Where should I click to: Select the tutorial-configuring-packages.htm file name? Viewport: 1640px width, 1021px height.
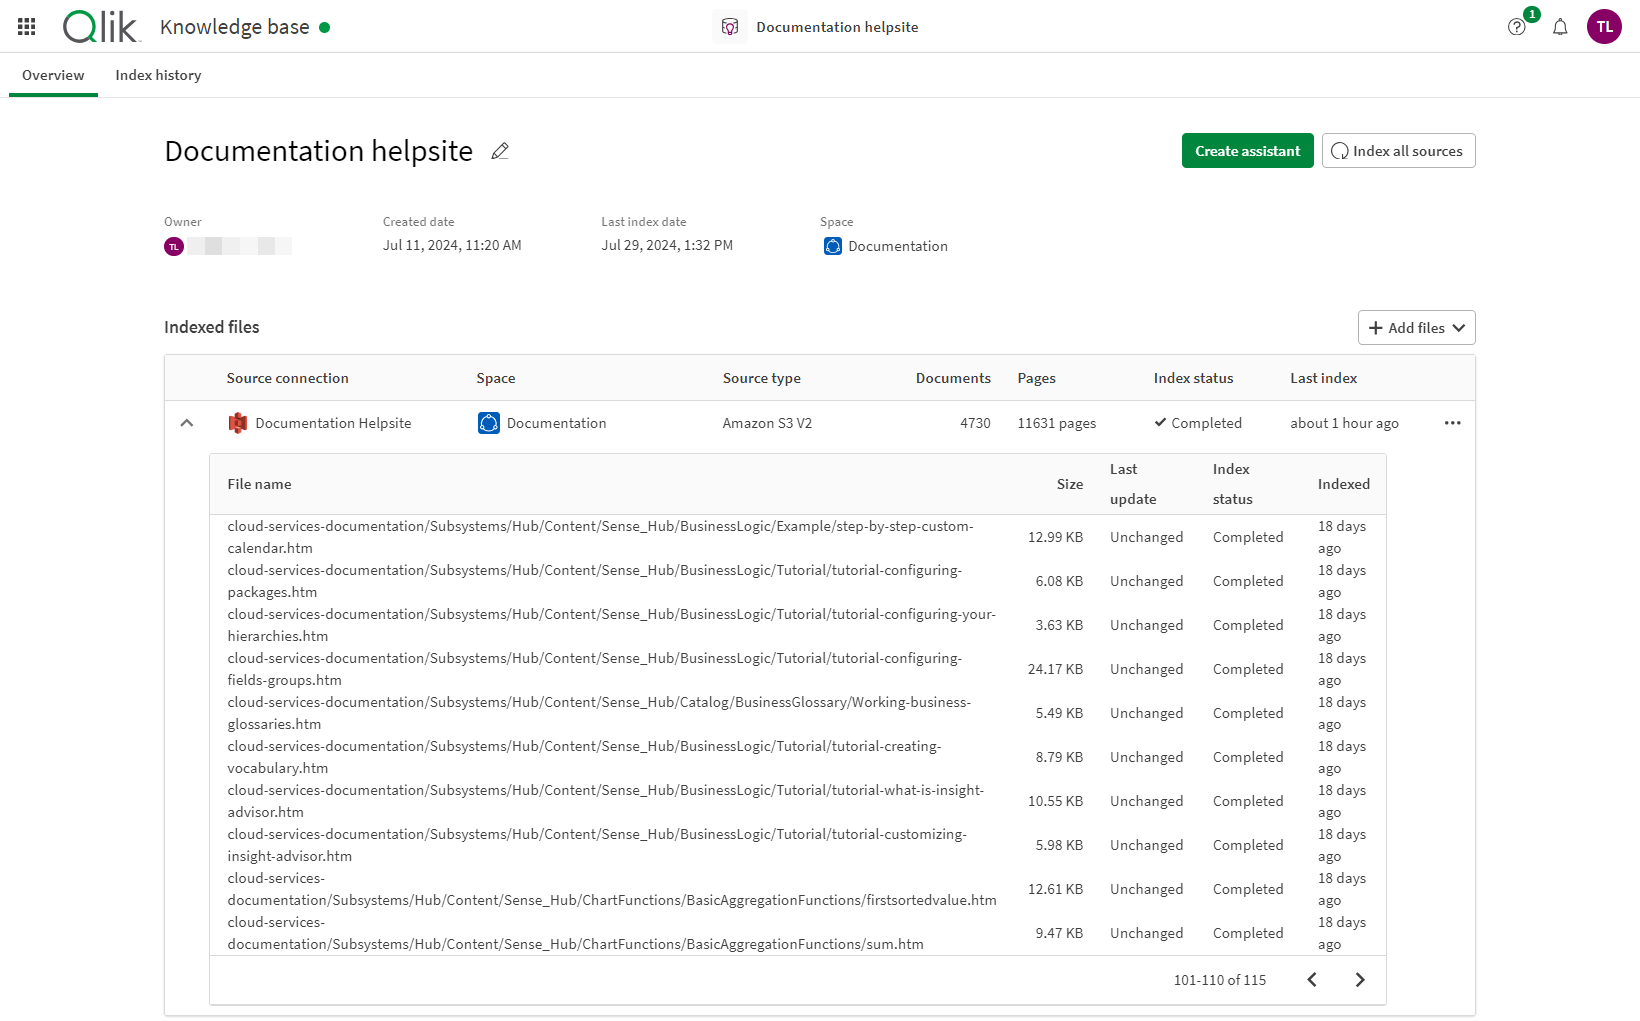pyautogui.click(x=594, y=581)
